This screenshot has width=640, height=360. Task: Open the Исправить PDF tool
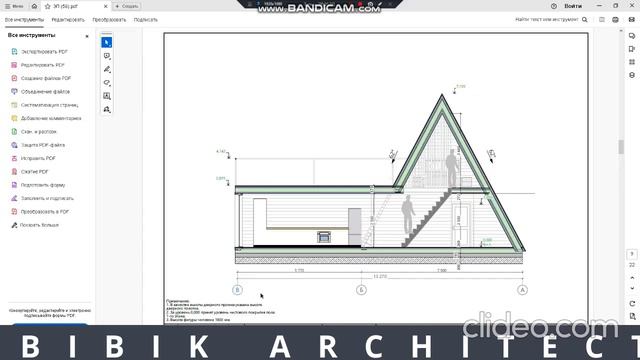[38, 158]
